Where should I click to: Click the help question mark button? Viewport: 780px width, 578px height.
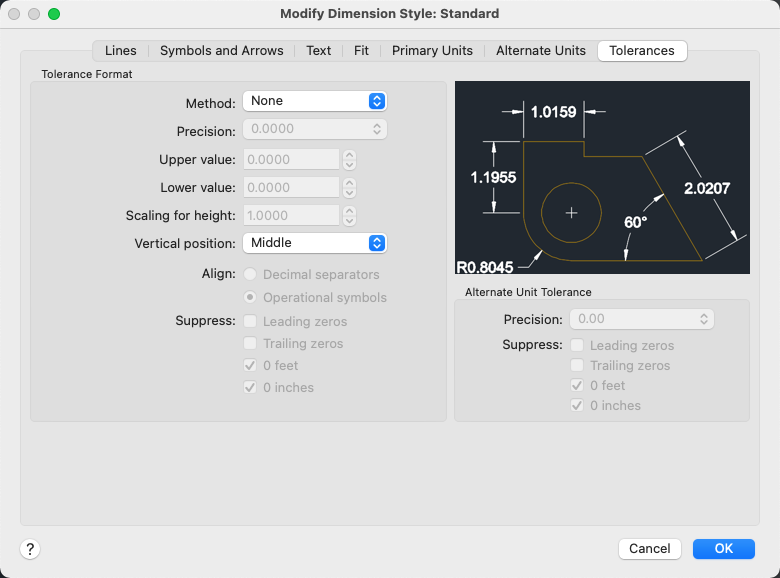[30, 548]
